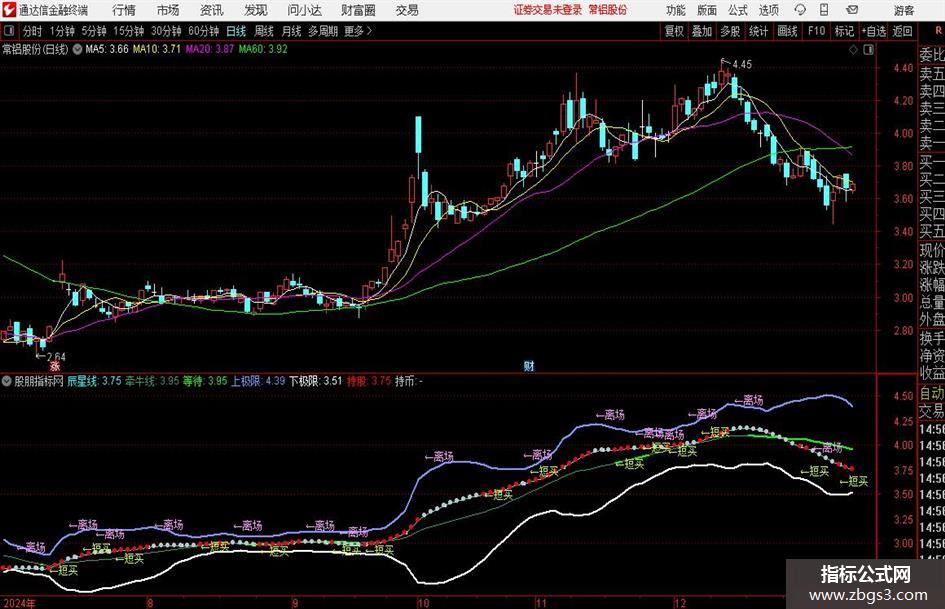945x609 pixels.
Task: Switch to the 5分钟 period tab
Action: 94,31
